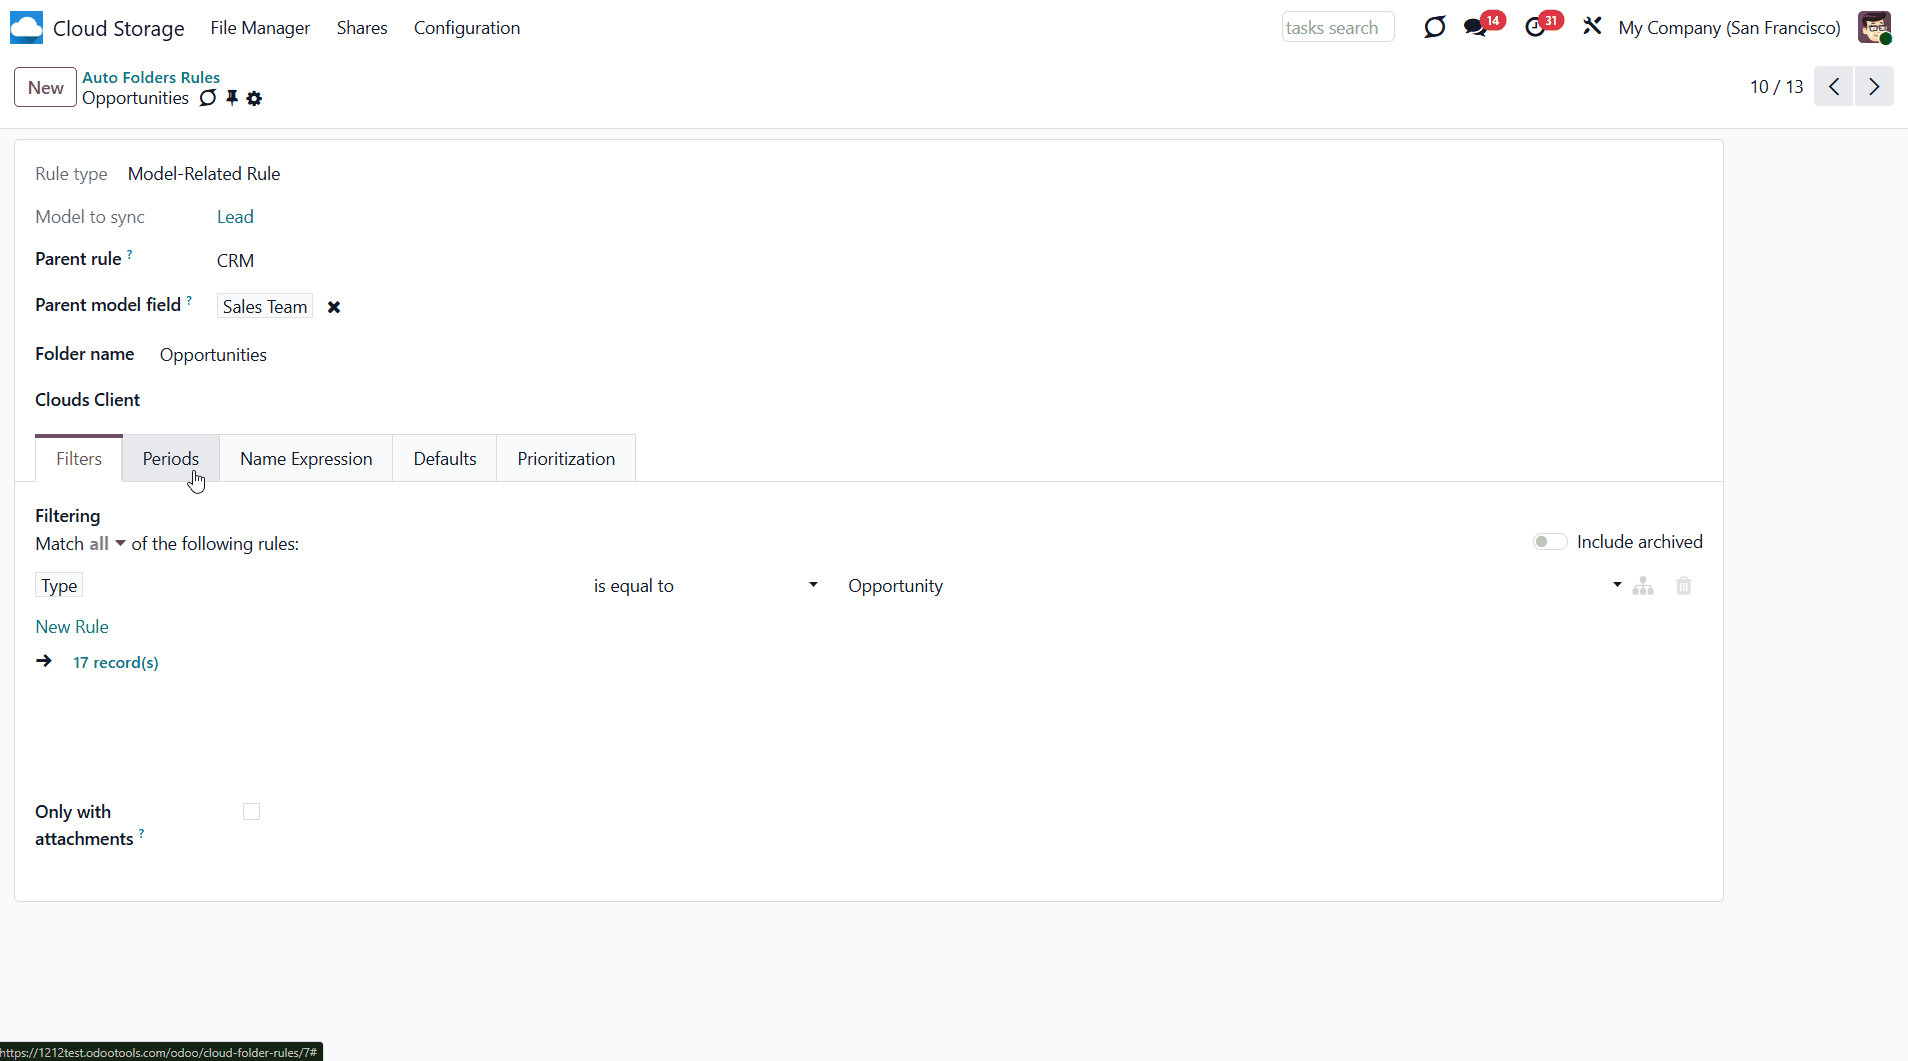This screenshot has height=1061, width=1908.
Task: Focus the tasks search input field
Action: pos(1337,28)
